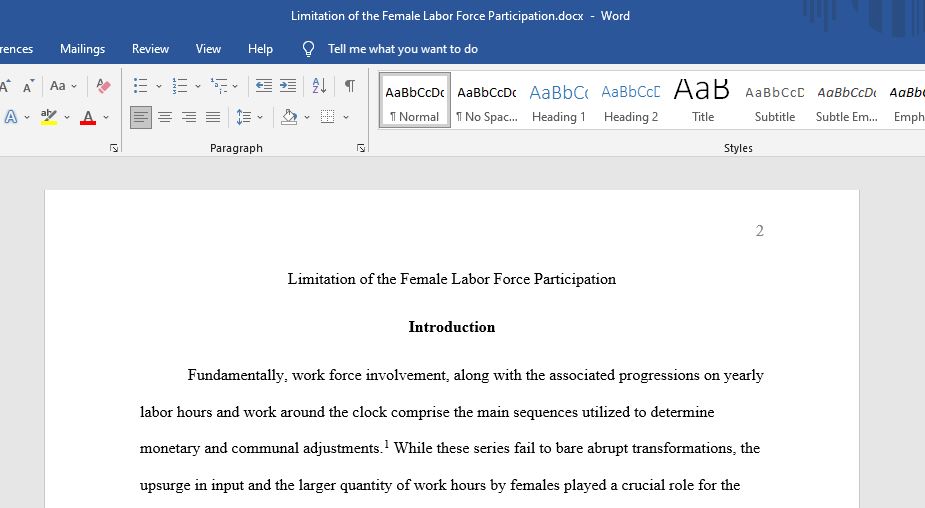Apply the Heading 2 style

point(631,100)
